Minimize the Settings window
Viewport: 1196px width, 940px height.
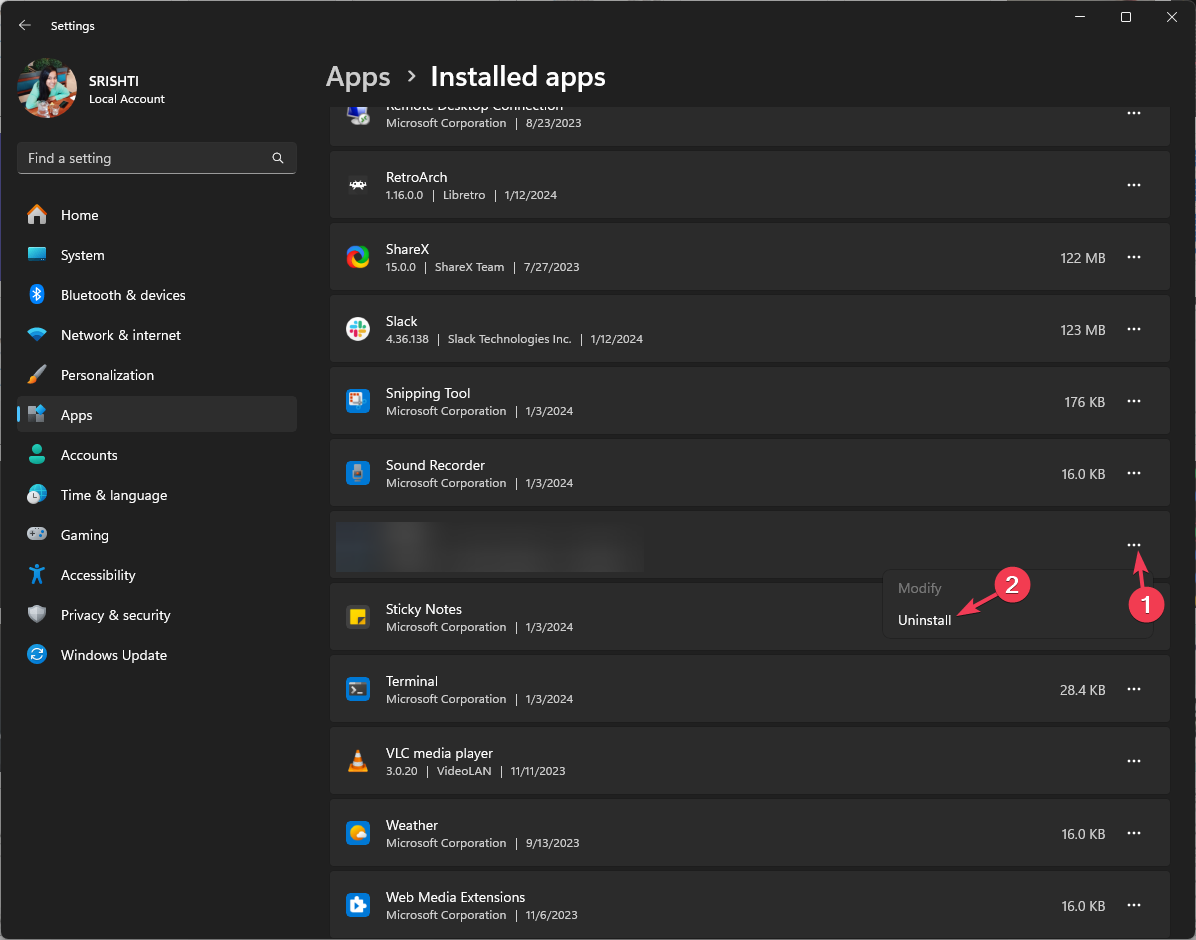(1080, 17)
